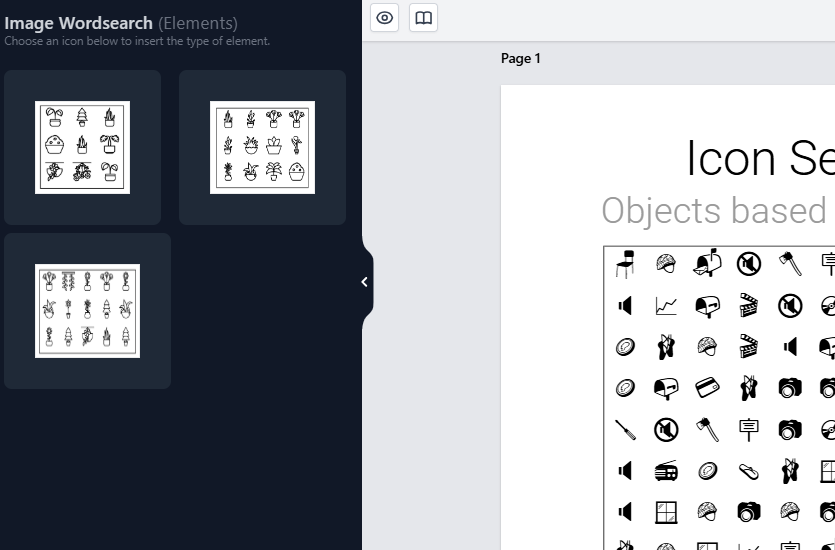
Task: Select the "Objects based" subtitle text
Action: (717, 211)
